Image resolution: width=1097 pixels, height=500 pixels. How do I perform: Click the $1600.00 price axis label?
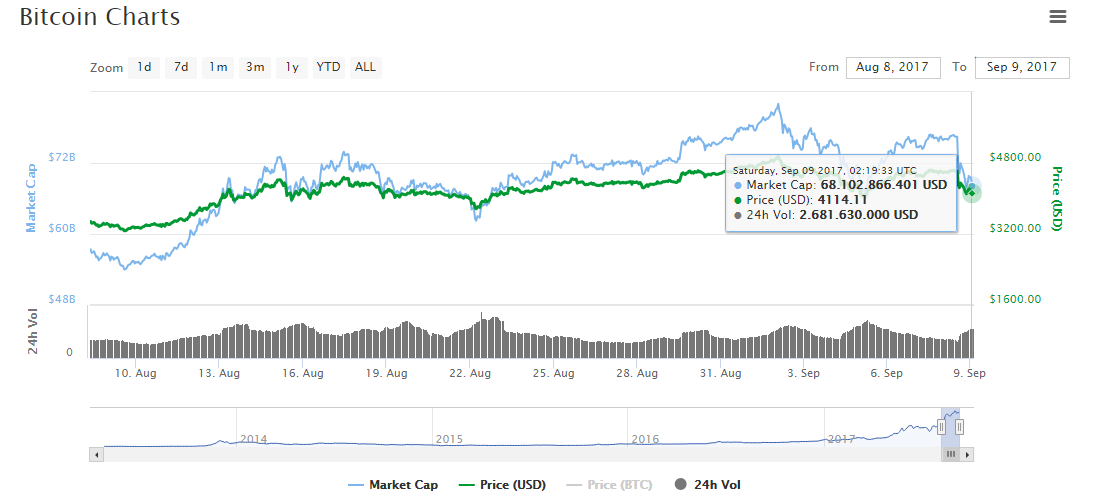1015,299
